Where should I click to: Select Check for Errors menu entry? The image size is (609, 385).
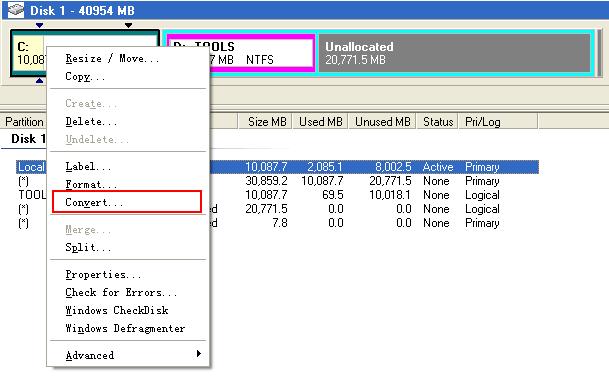tap(121, 293)
